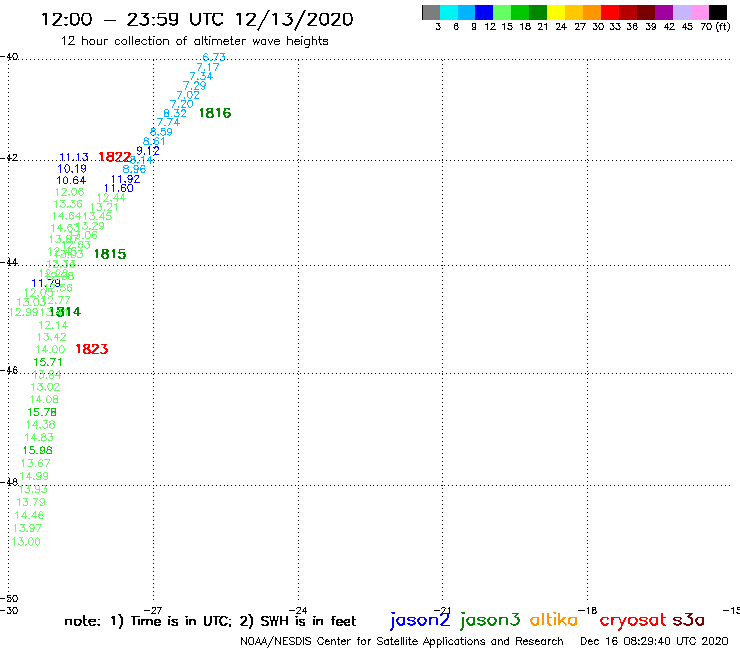Click the gray swatch in the legend

[x=431, y=12]
